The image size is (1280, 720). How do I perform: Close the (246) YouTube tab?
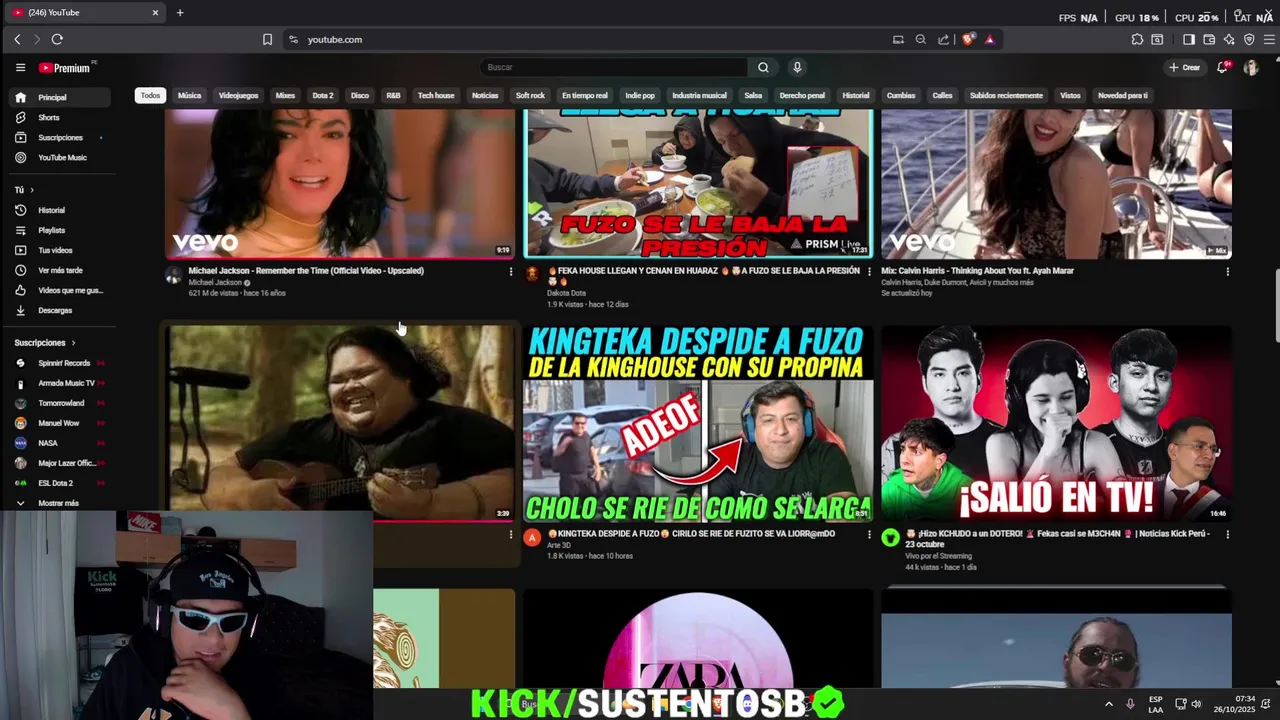[x=155, y=12]
